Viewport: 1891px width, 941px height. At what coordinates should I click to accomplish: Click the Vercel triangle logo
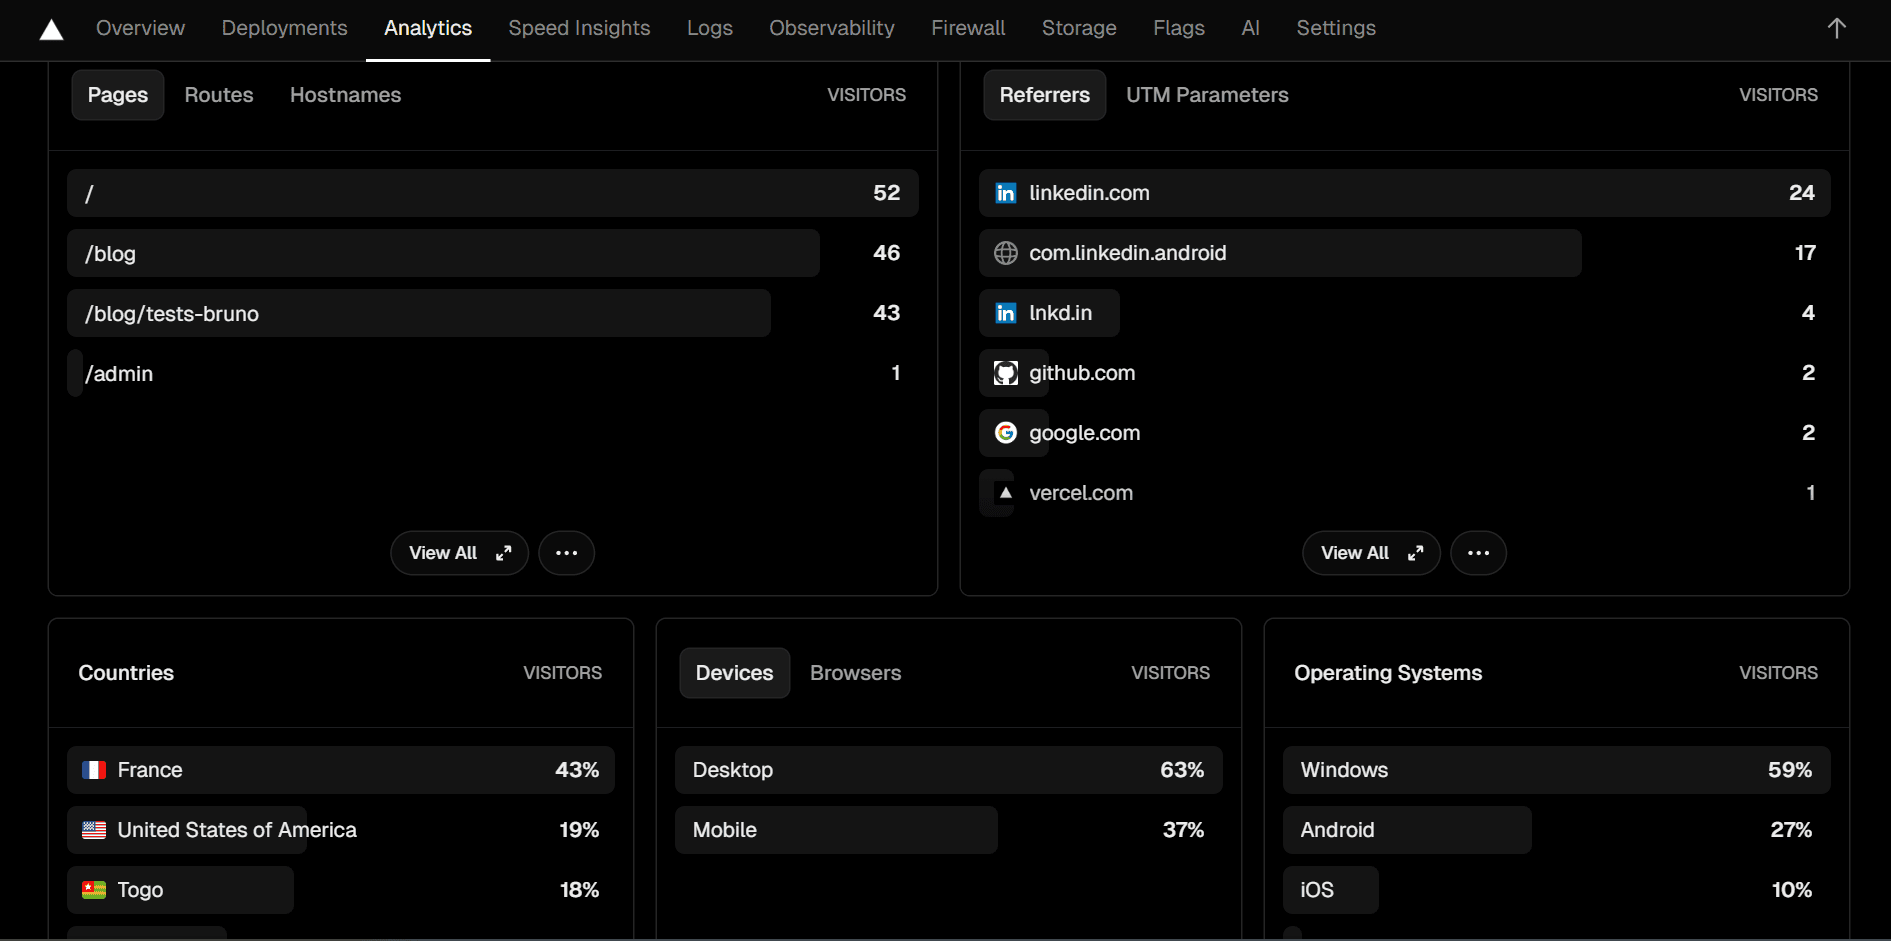click(51, 29)
